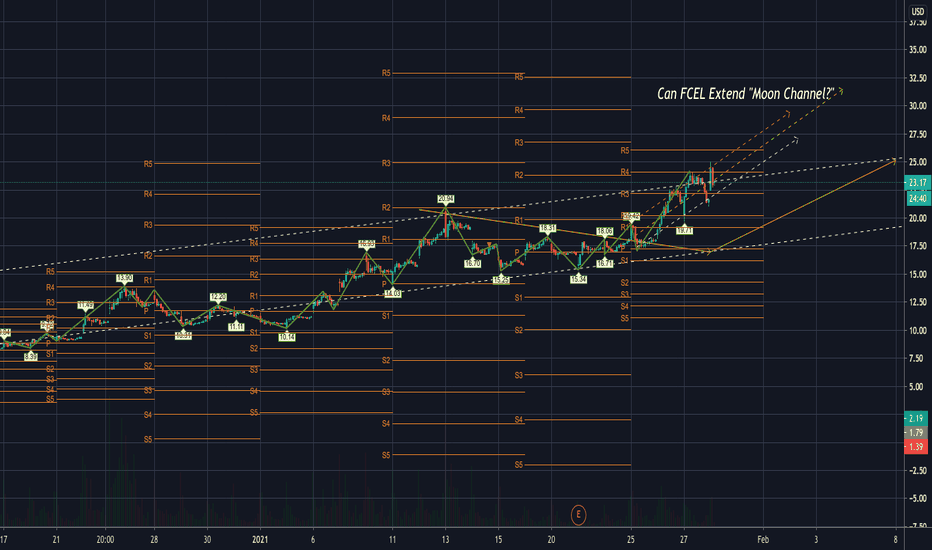Screen dimensions: 932x550
Task: Click date 28 on the time axis
Action: coord(154,540)
